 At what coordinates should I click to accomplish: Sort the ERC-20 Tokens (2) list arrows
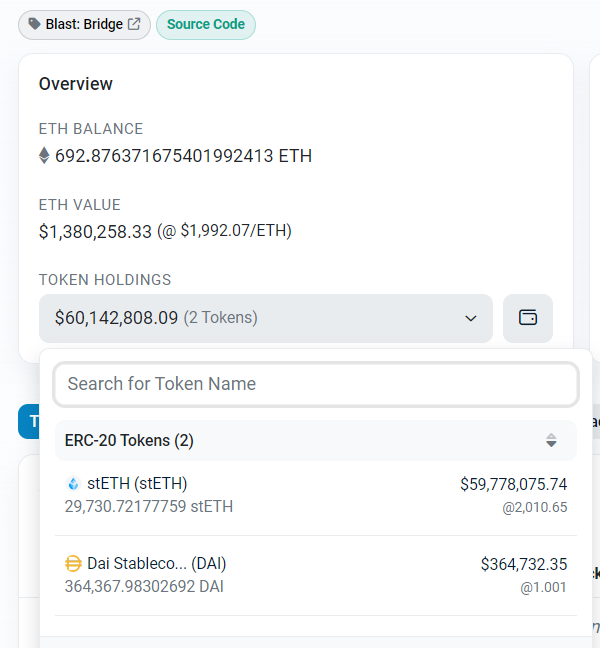click(551, 440)
